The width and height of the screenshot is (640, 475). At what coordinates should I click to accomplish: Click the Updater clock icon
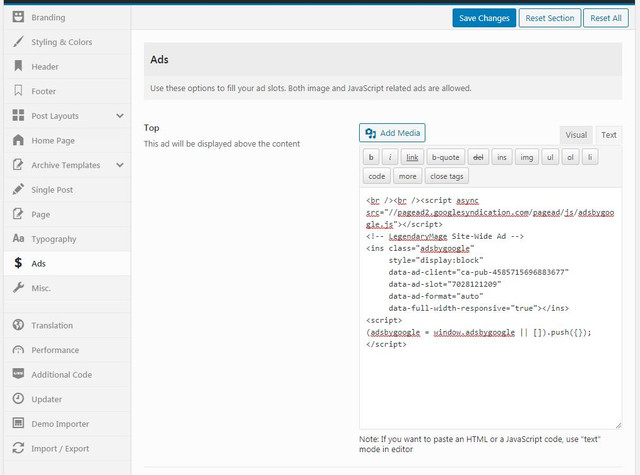(18, 399)
